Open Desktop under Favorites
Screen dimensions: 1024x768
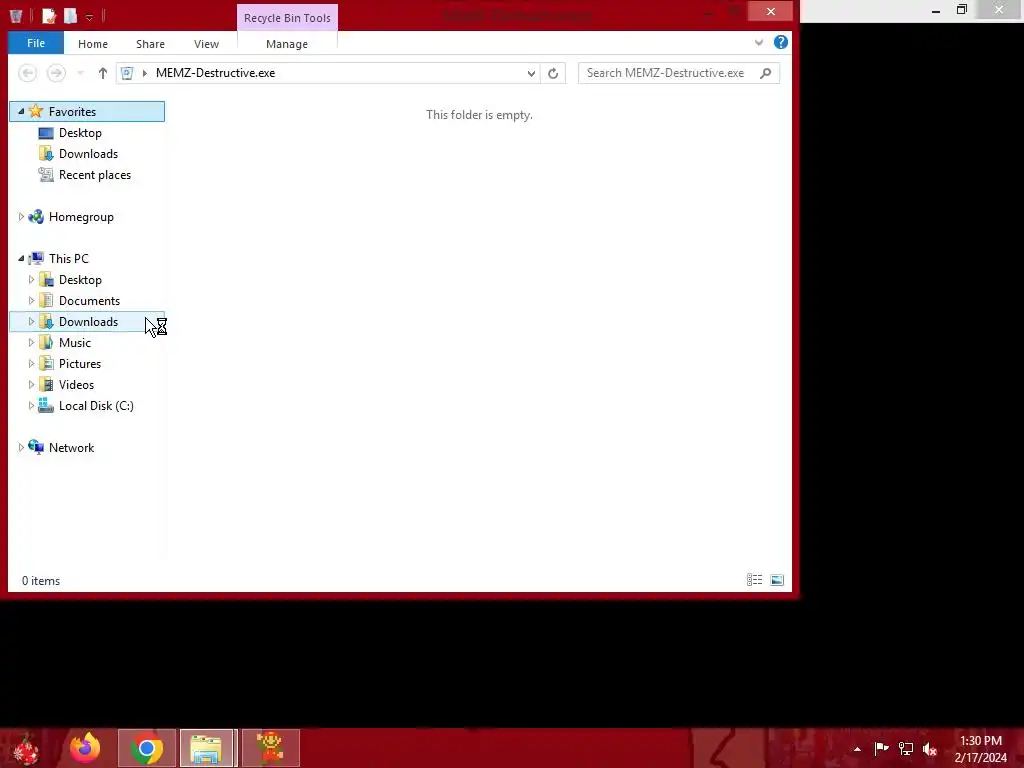pos(80,133)
